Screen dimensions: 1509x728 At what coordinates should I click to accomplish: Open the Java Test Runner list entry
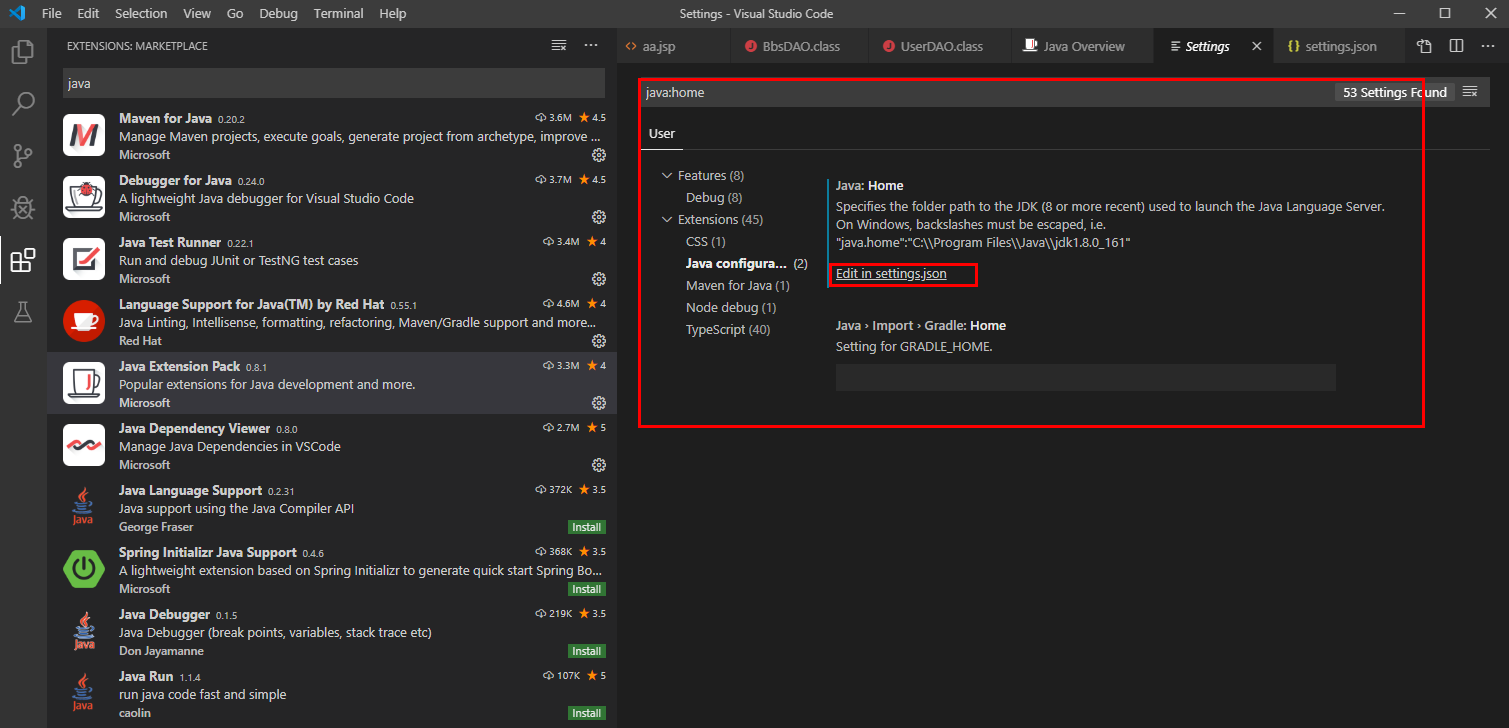click(x=332, y=259)
